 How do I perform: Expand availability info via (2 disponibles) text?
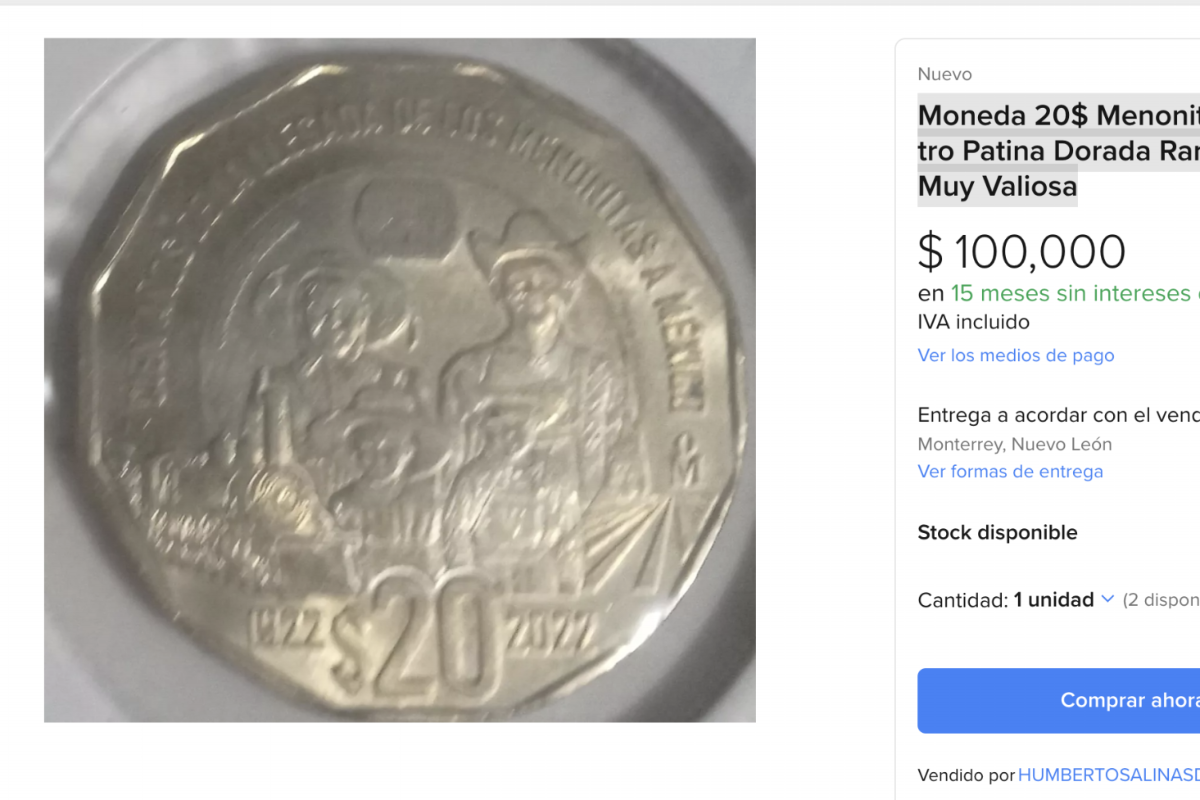[x=1163, y=600]
